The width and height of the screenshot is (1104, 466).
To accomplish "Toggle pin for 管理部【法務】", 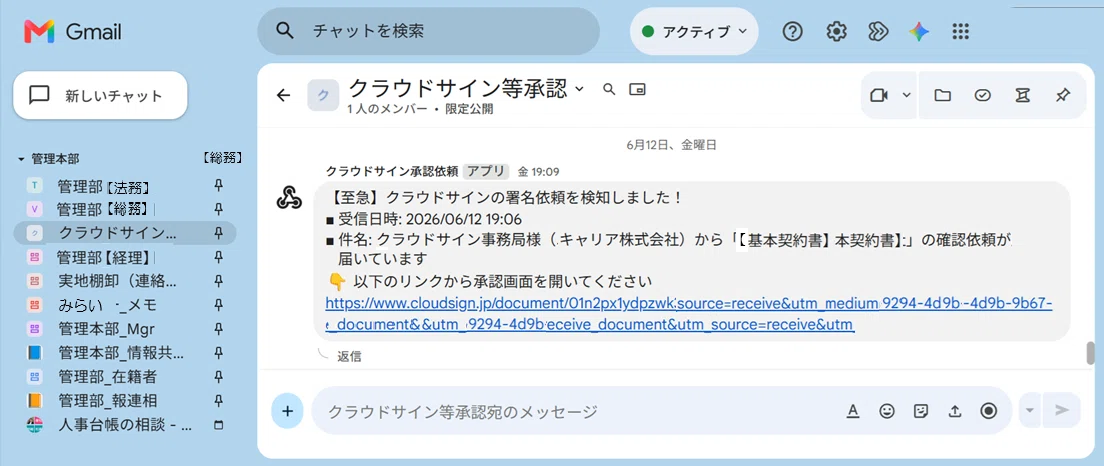I will (218, 186).
